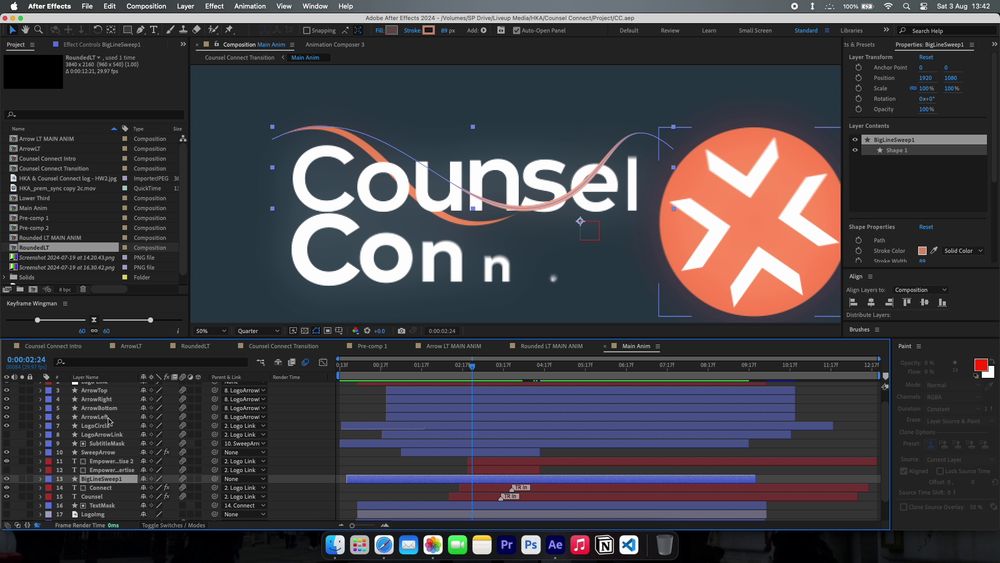Expand the ArrowRight layer properties

[40, 399]
